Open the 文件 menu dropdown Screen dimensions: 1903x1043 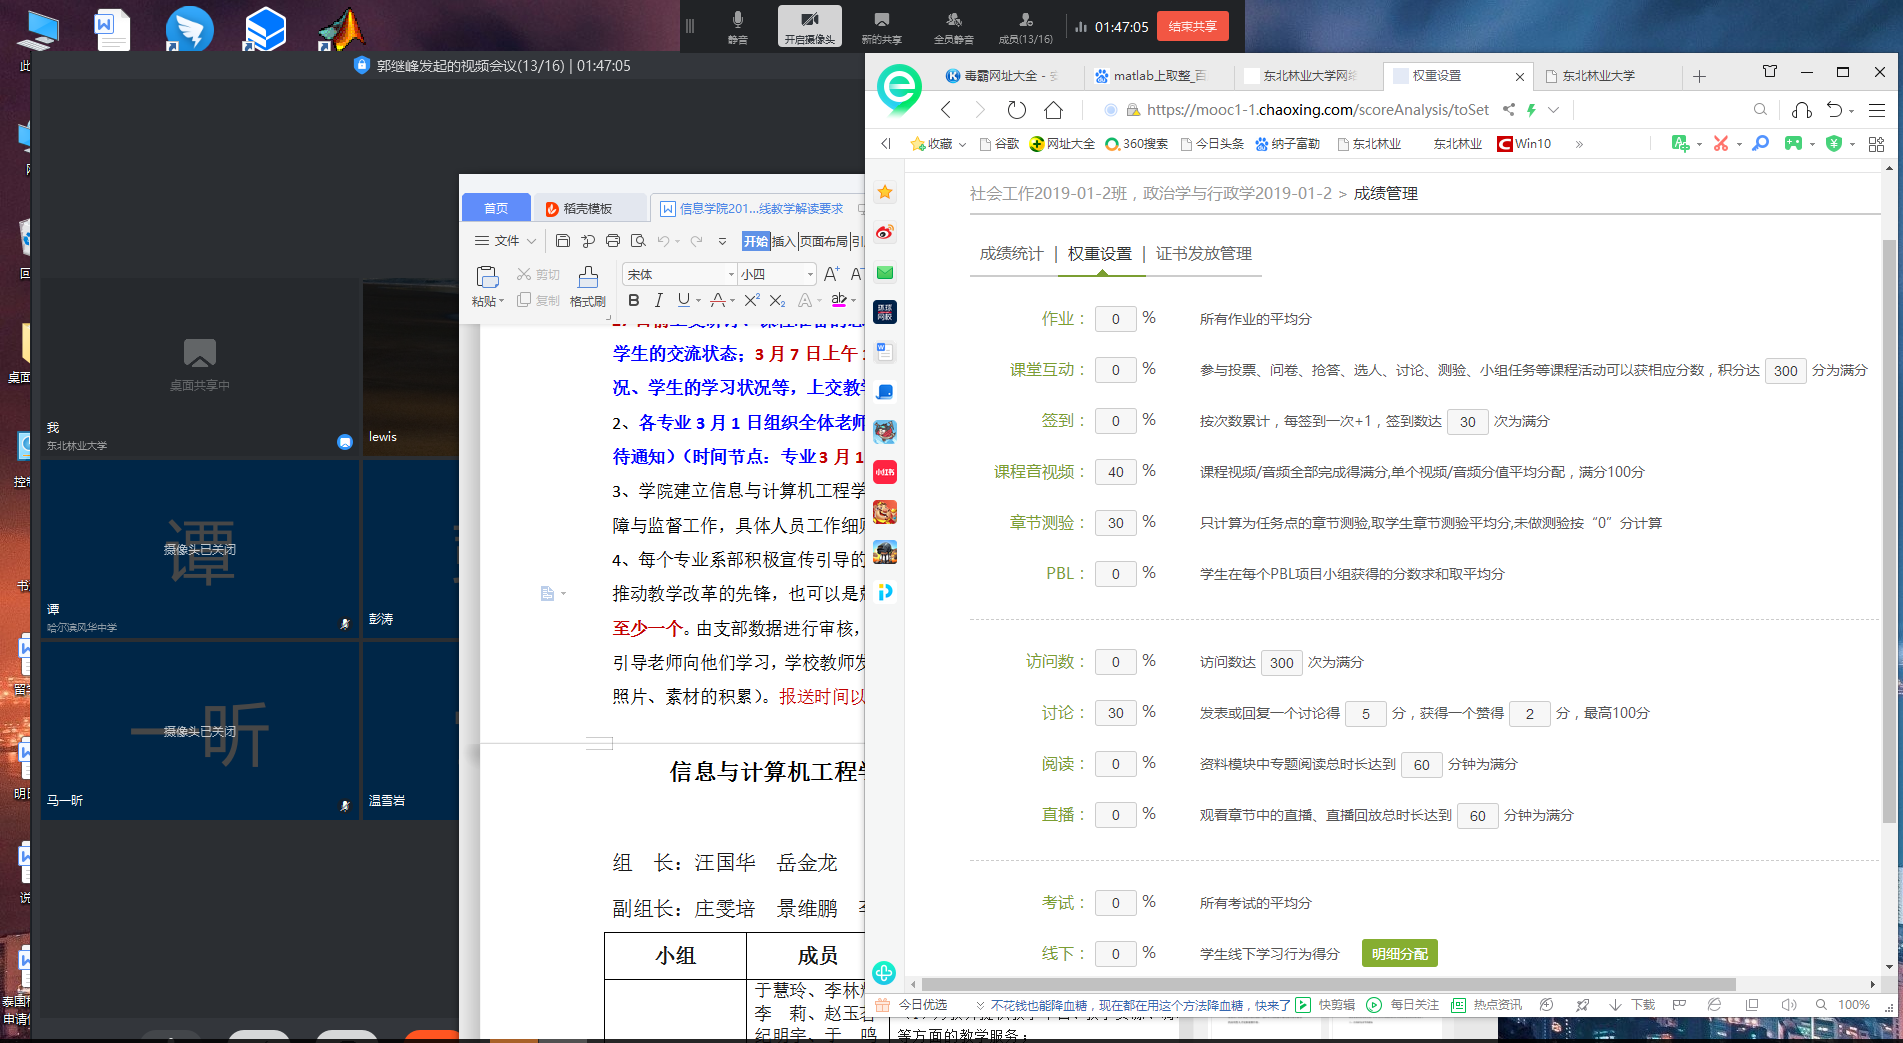point(506,241)
